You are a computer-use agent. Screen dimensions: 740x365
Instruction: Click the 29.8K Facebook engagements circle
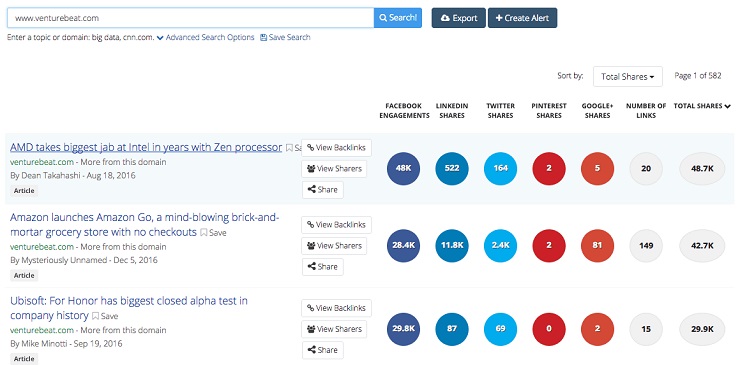(x=403, y=329)
